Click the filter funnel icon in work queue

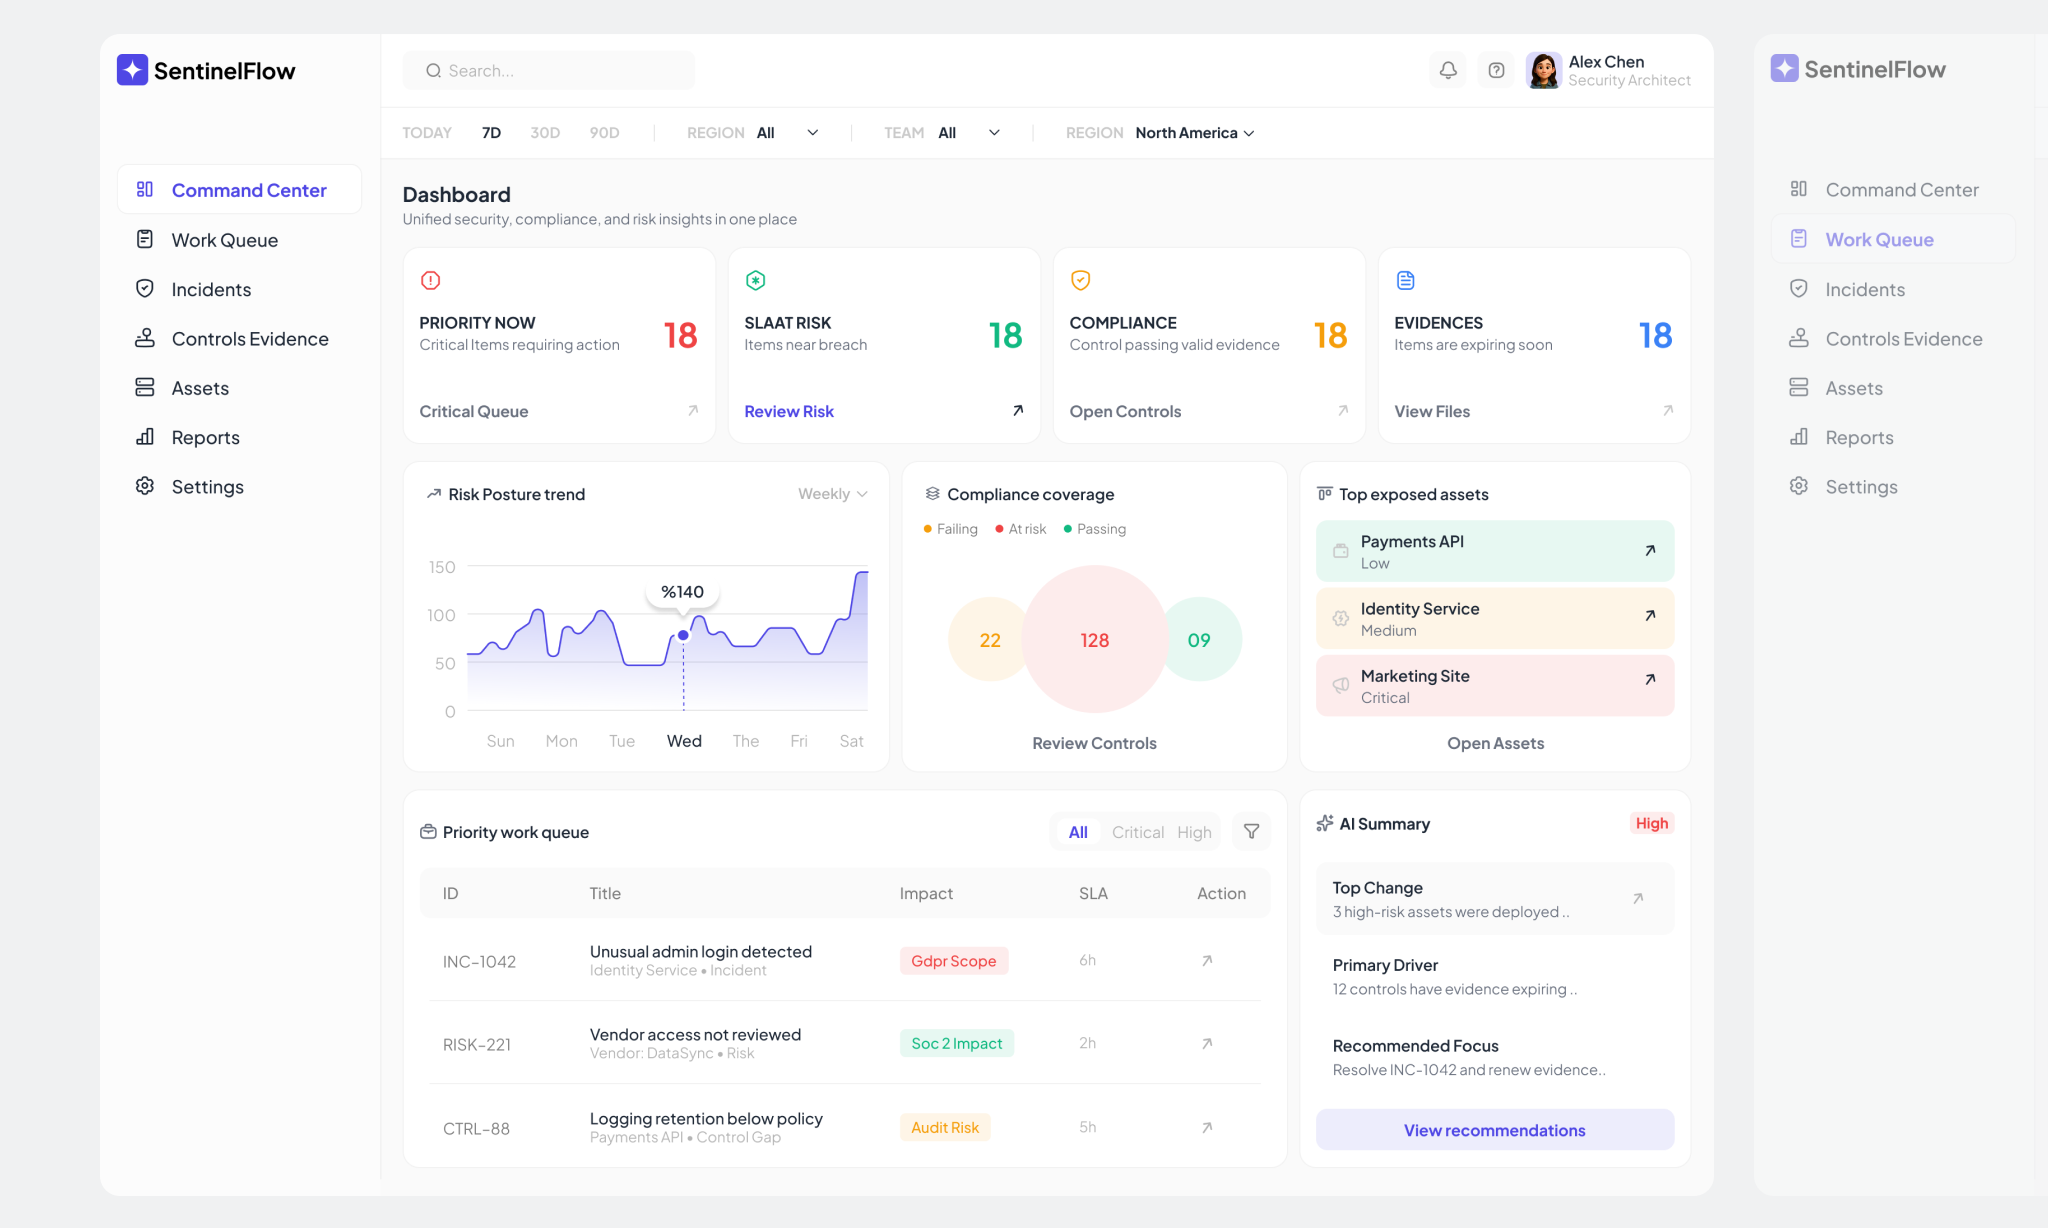pyautogui.click(x=1251, y=832)
